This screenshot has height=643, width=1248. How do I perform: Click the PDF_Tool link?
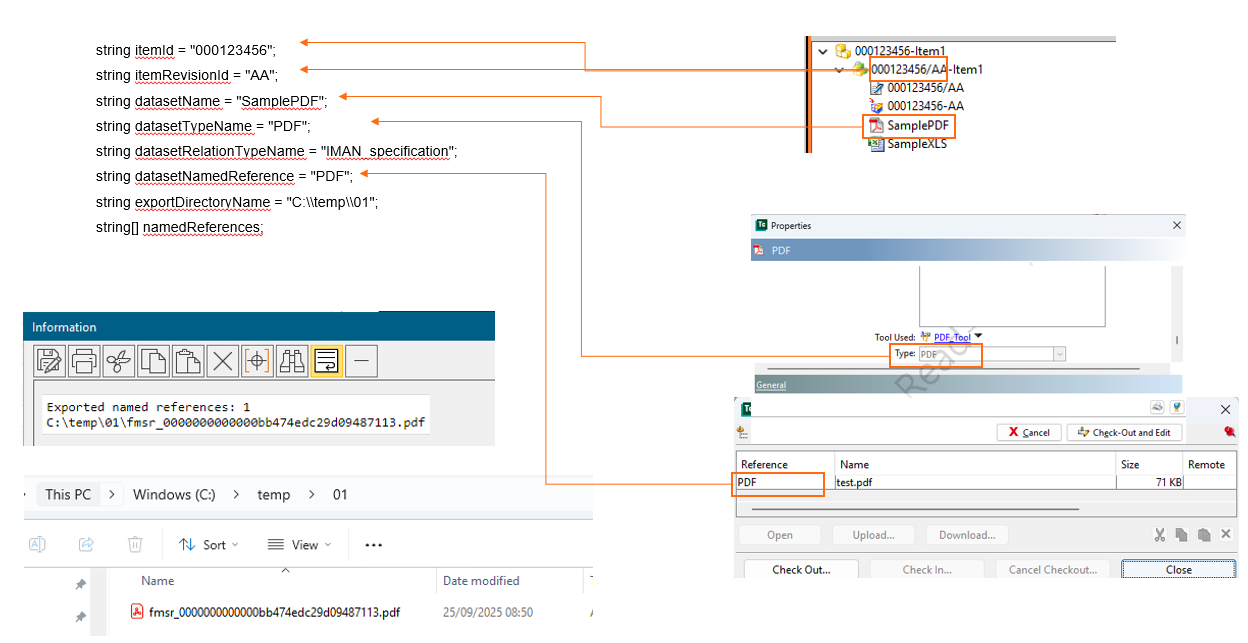[x=952, y=337]
